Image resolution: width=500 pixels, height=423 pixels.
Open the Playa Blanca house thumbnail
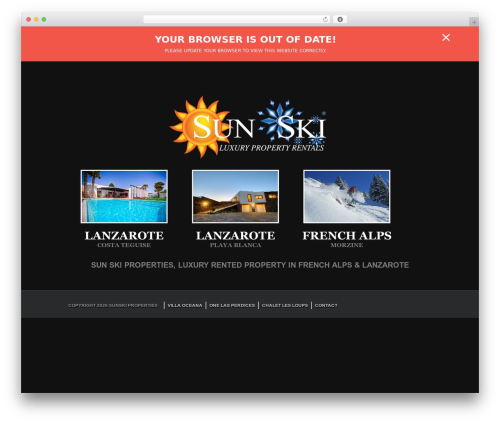tap(235, 196)
